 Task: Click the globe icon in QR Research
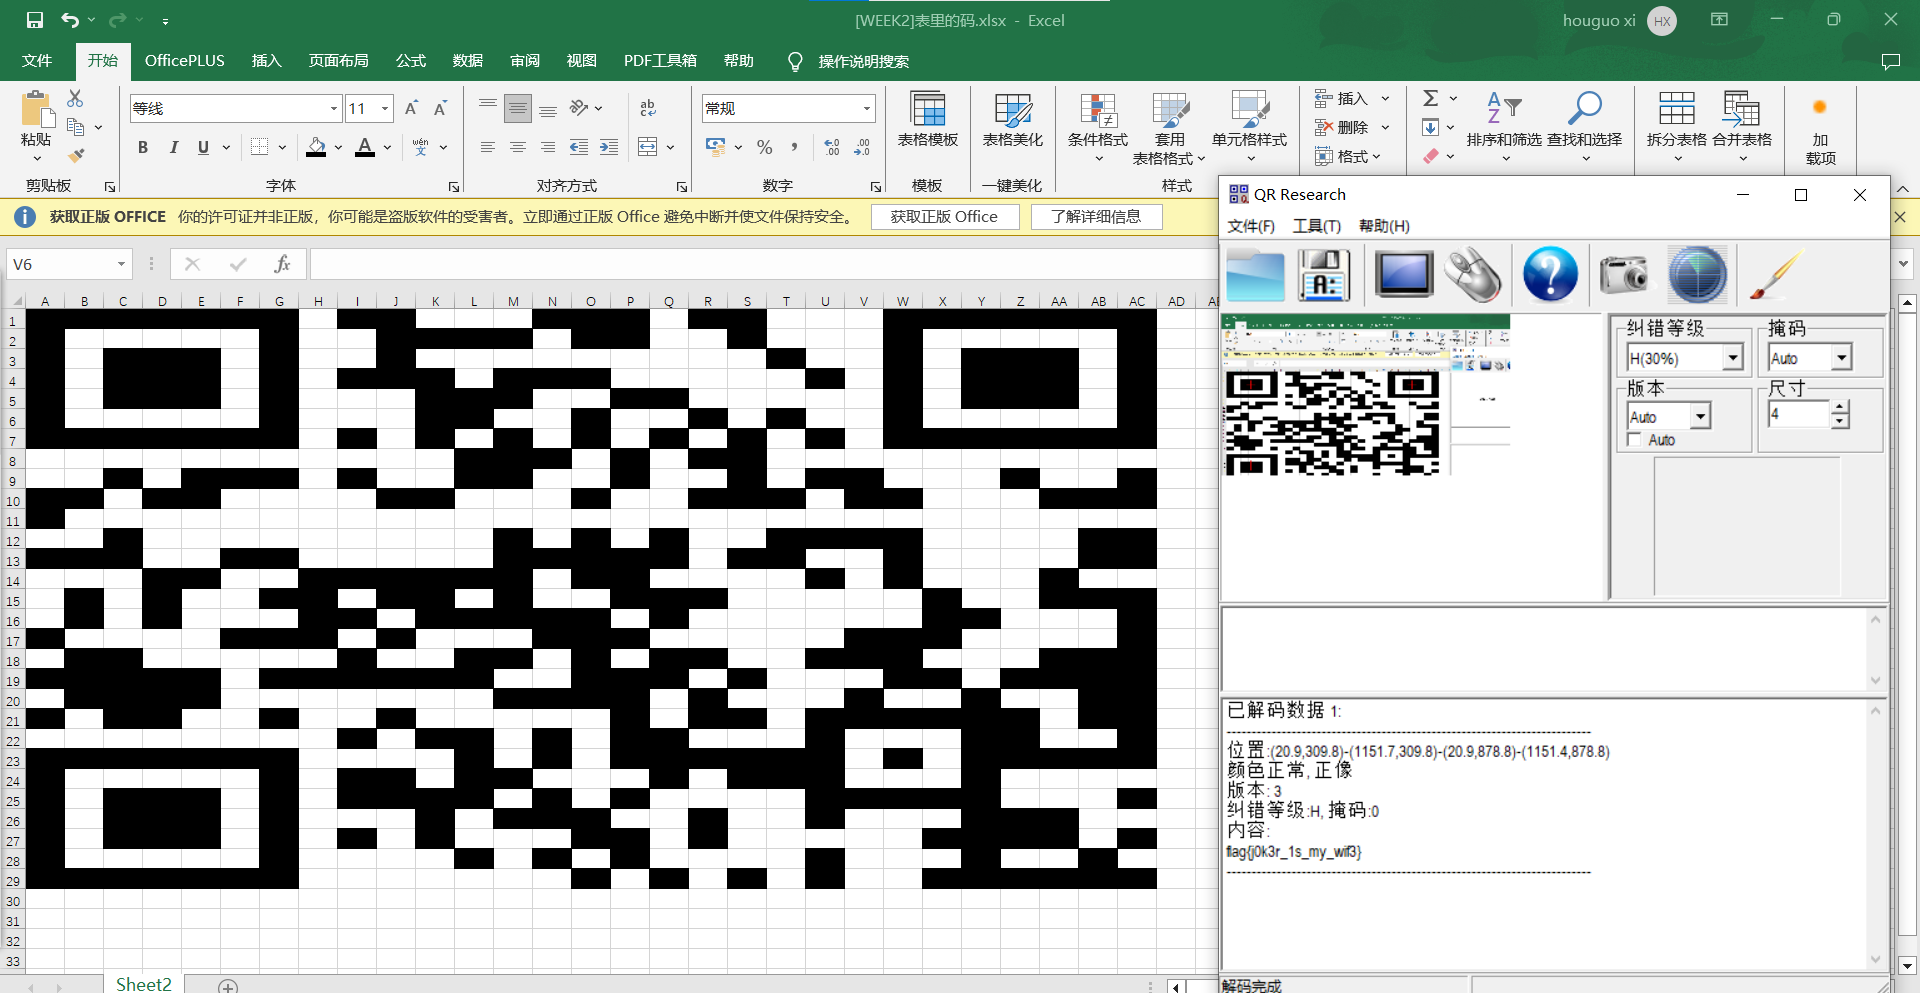pos(1698,274)
